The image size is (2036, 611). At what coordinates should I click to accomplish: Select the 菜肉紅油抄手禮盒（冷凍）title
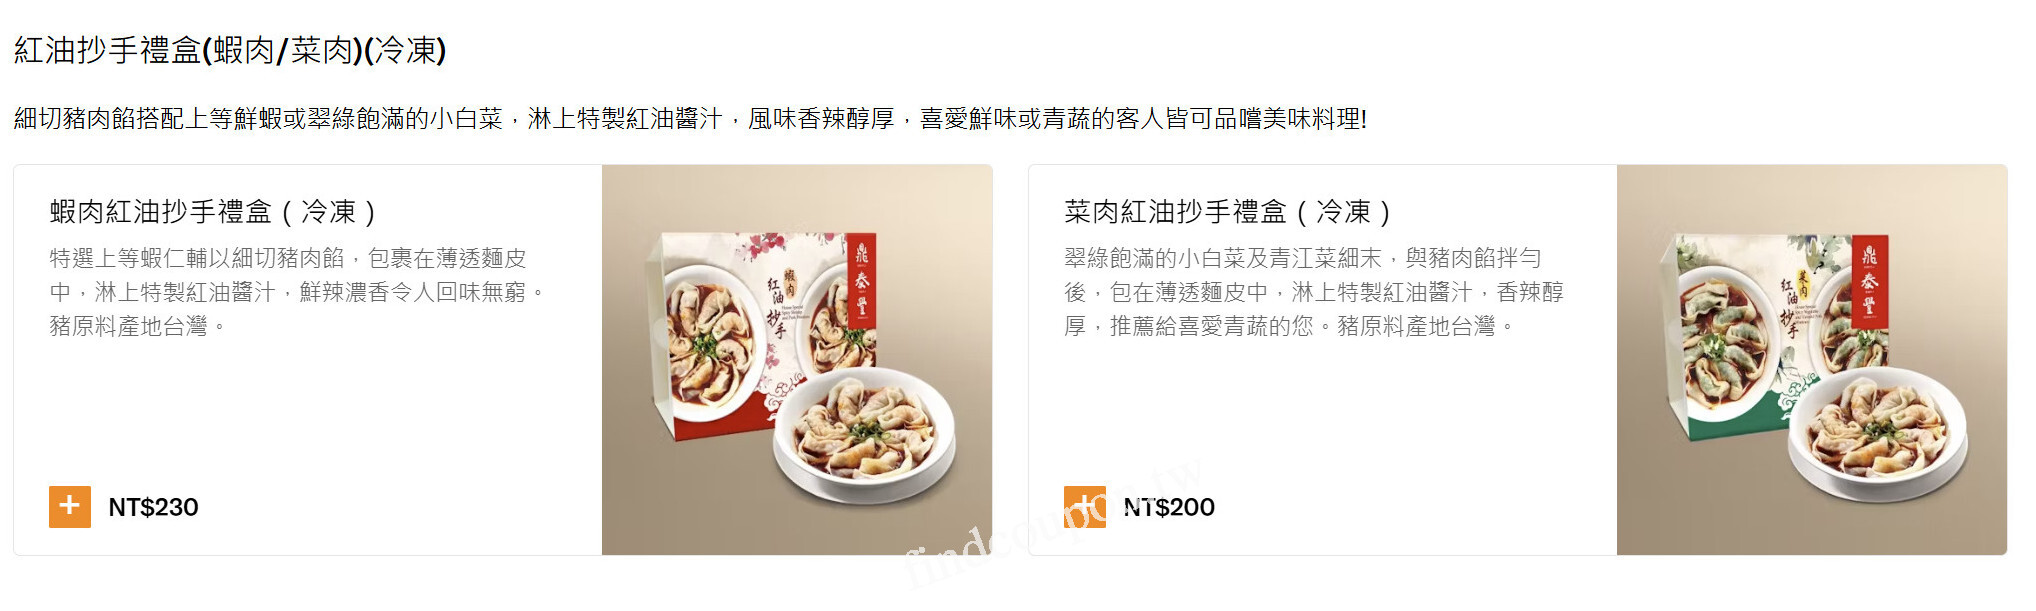[1228, 212]
